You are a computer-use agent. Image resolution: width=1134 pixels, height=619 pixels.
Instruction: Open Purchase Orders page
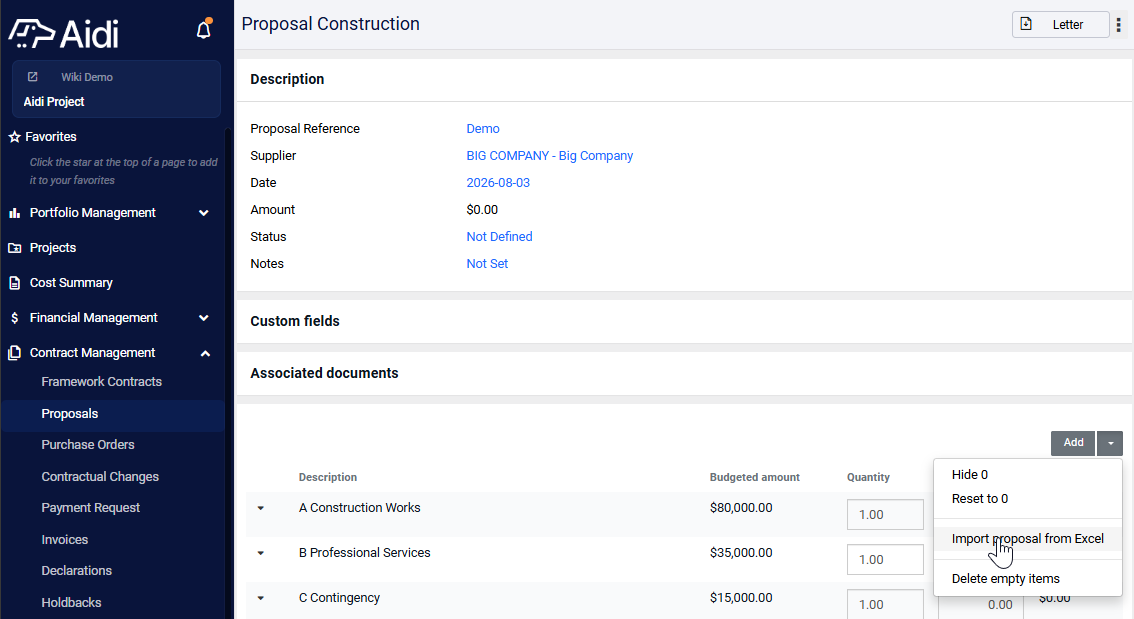pos(88,445)
